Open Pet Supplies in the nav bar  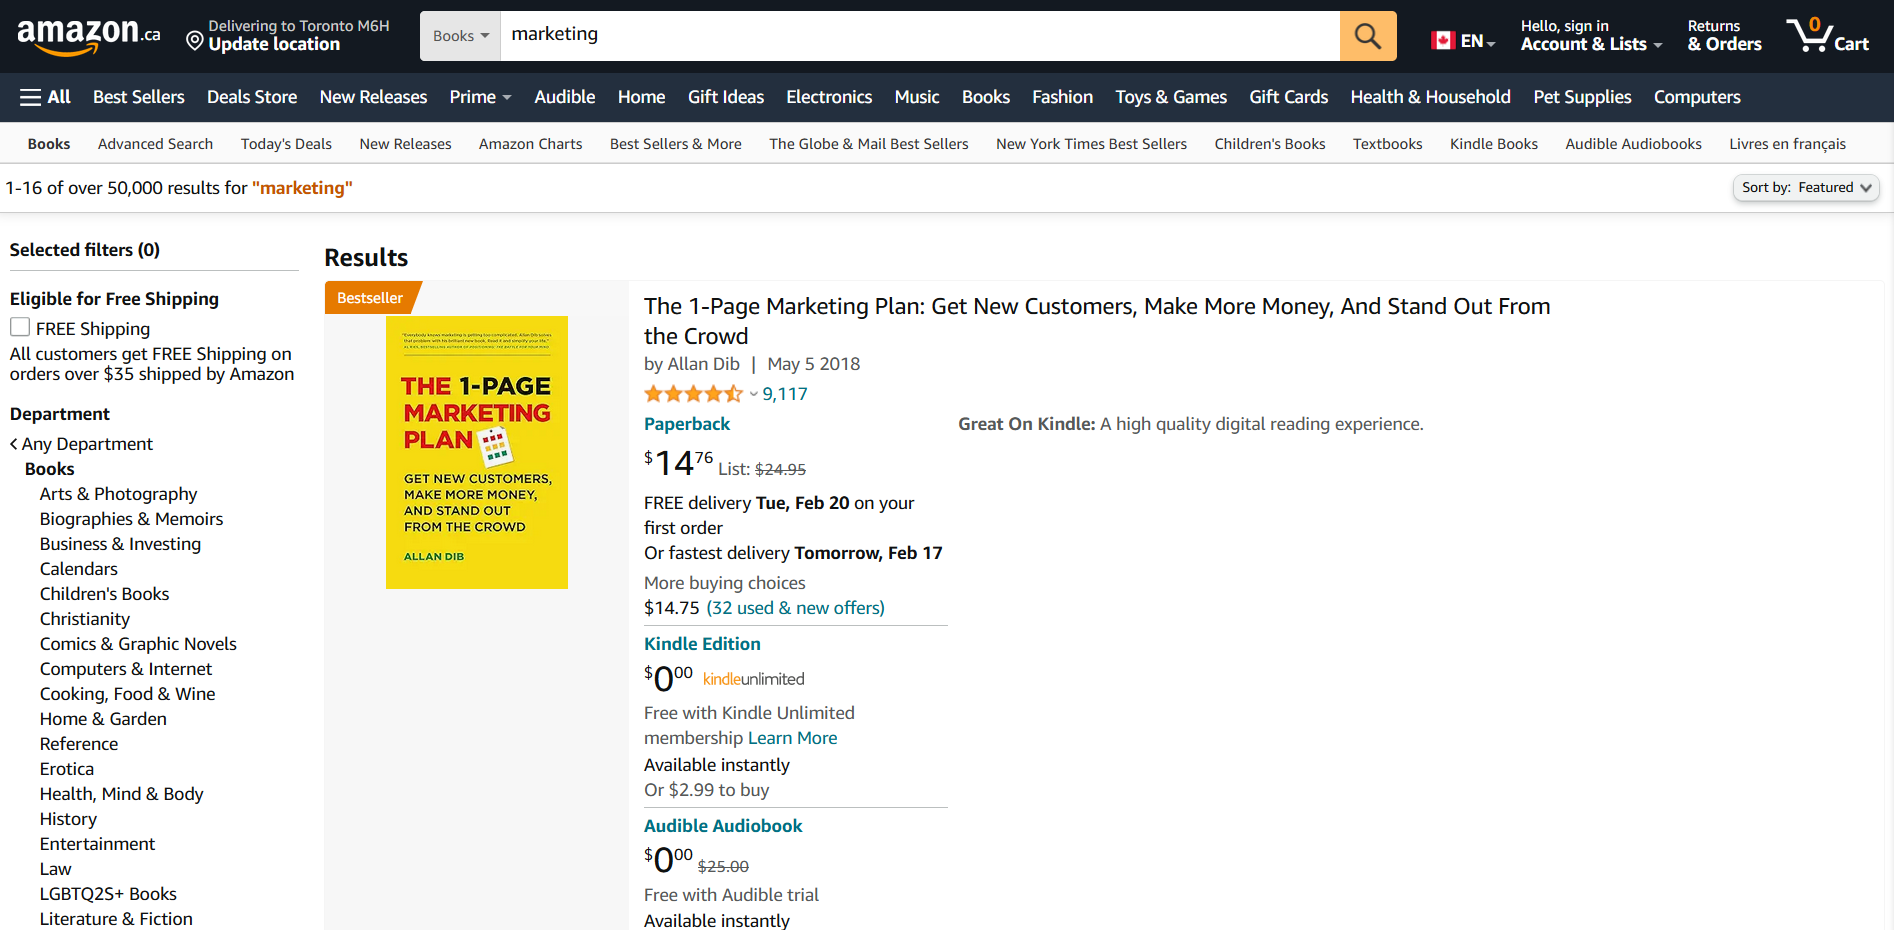1582,97
